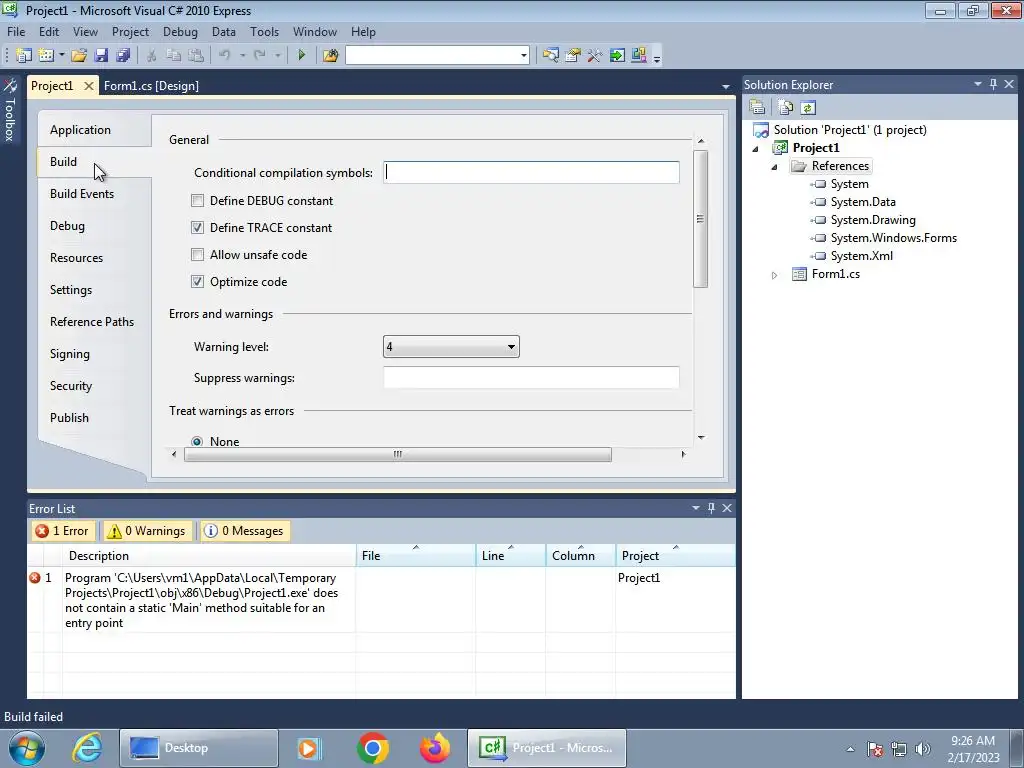Viewport: 1024px width, 768px height.
Task: Toggle the 0 Warnings filter button
Action: 148,531
